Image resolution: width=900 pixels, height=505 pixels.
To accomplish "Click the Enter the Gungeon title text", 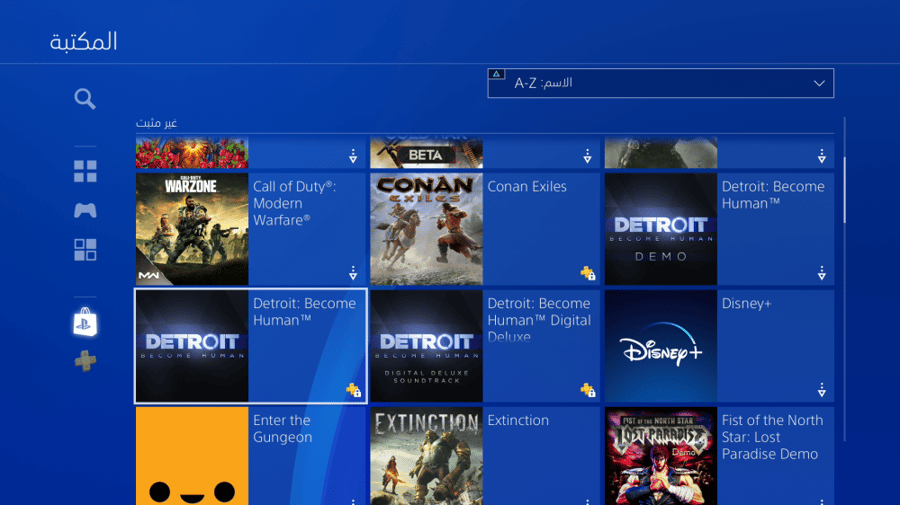I will [x=283, y=429].
